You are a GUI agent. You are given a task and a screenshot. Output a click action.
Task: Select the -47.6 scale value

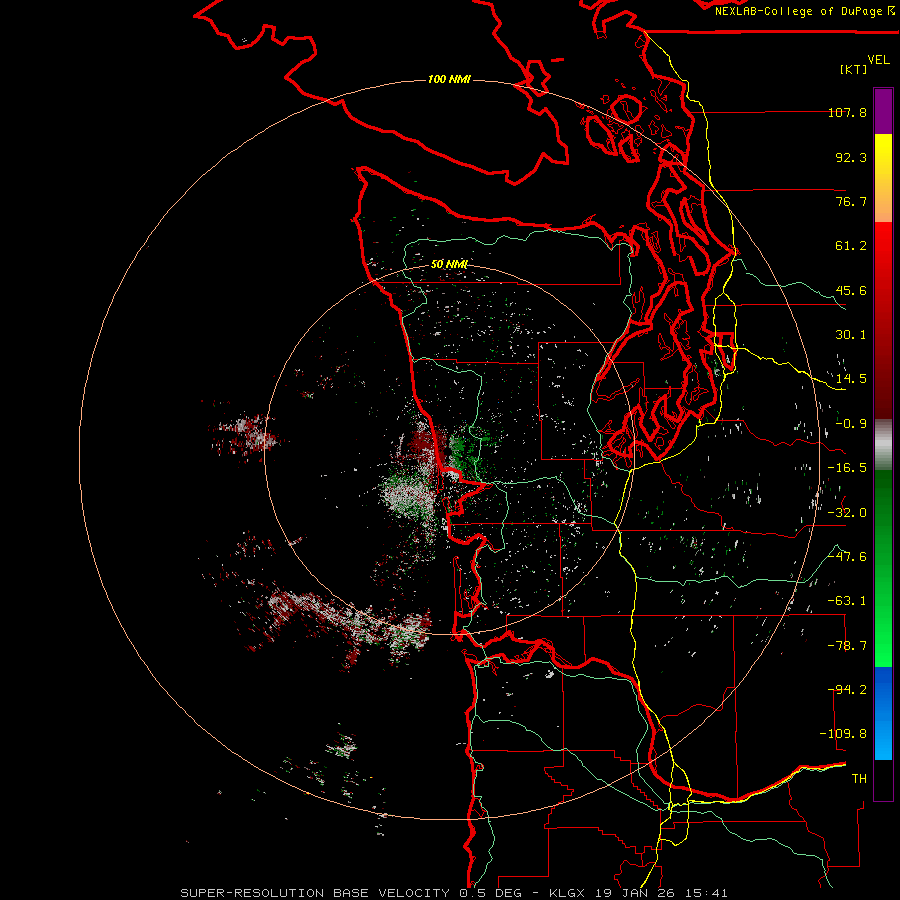point(847,557)
